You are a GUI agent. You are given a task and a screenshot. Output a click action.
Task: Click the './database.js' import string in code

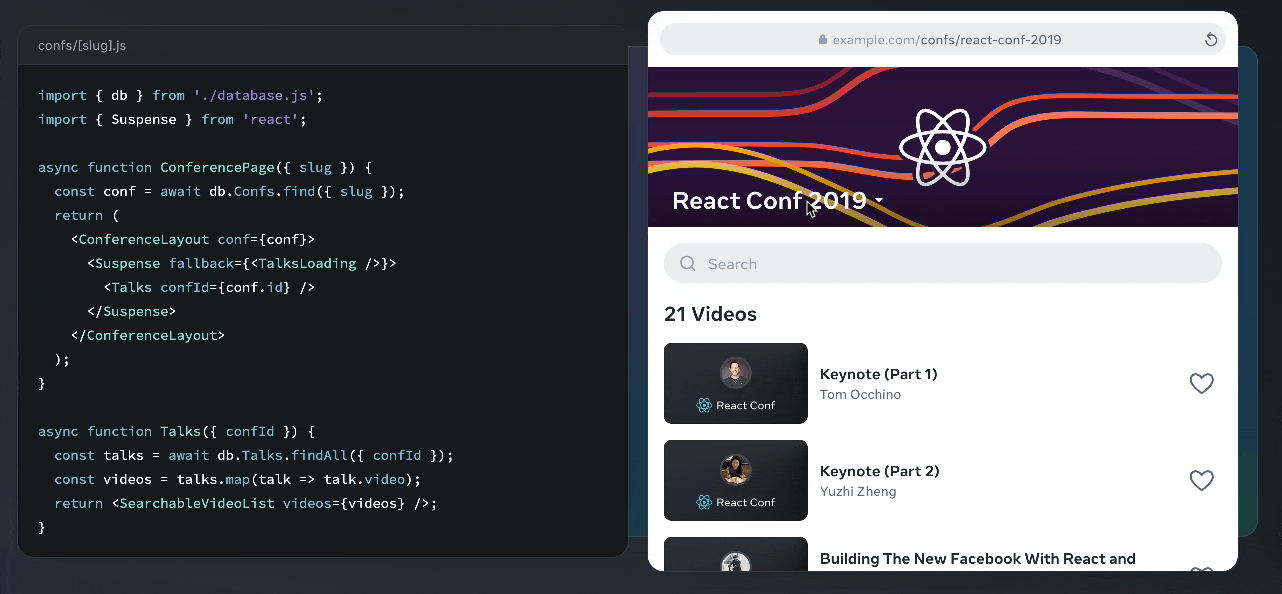255,95
